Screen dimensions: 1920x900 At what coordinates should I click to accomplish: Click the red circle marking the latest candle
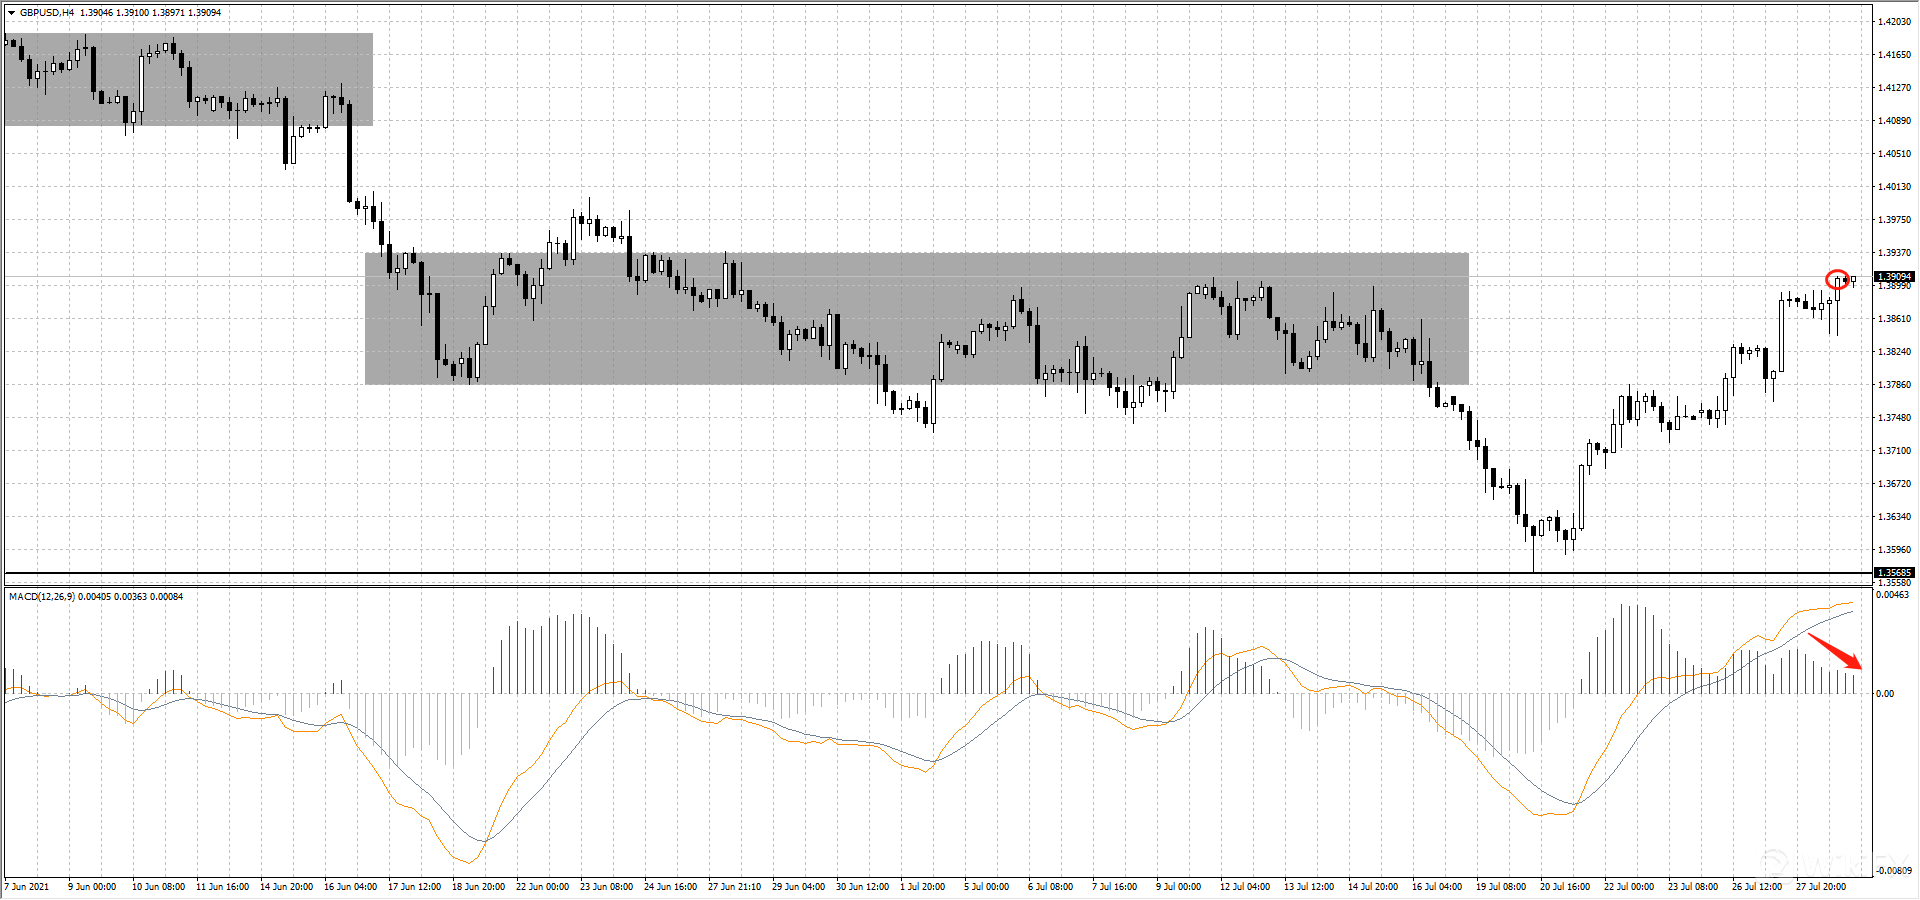coord(1837,279)
